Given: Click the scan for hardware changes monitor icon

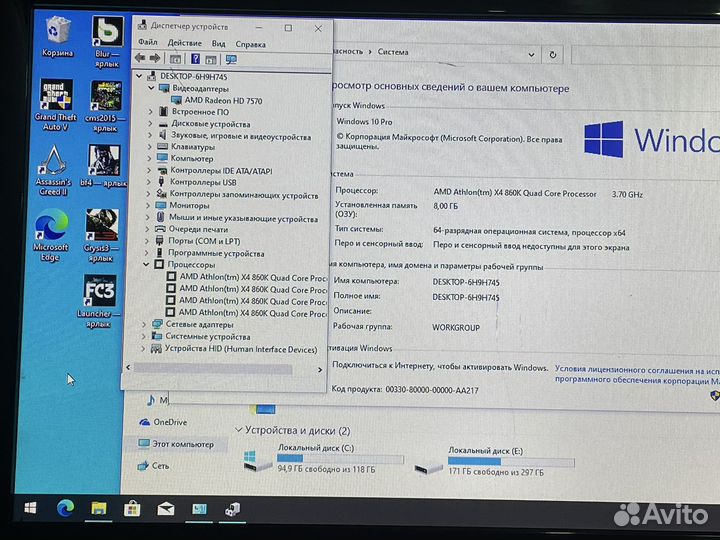Looking at the screenshot, I should pyautogui.click(x=231, y=59).
